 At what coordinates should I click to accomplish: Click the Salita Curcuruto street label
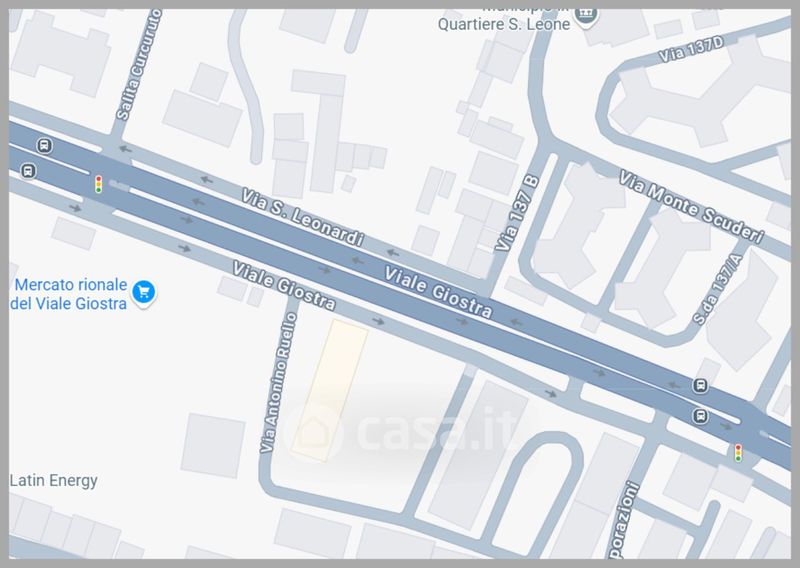139,65
